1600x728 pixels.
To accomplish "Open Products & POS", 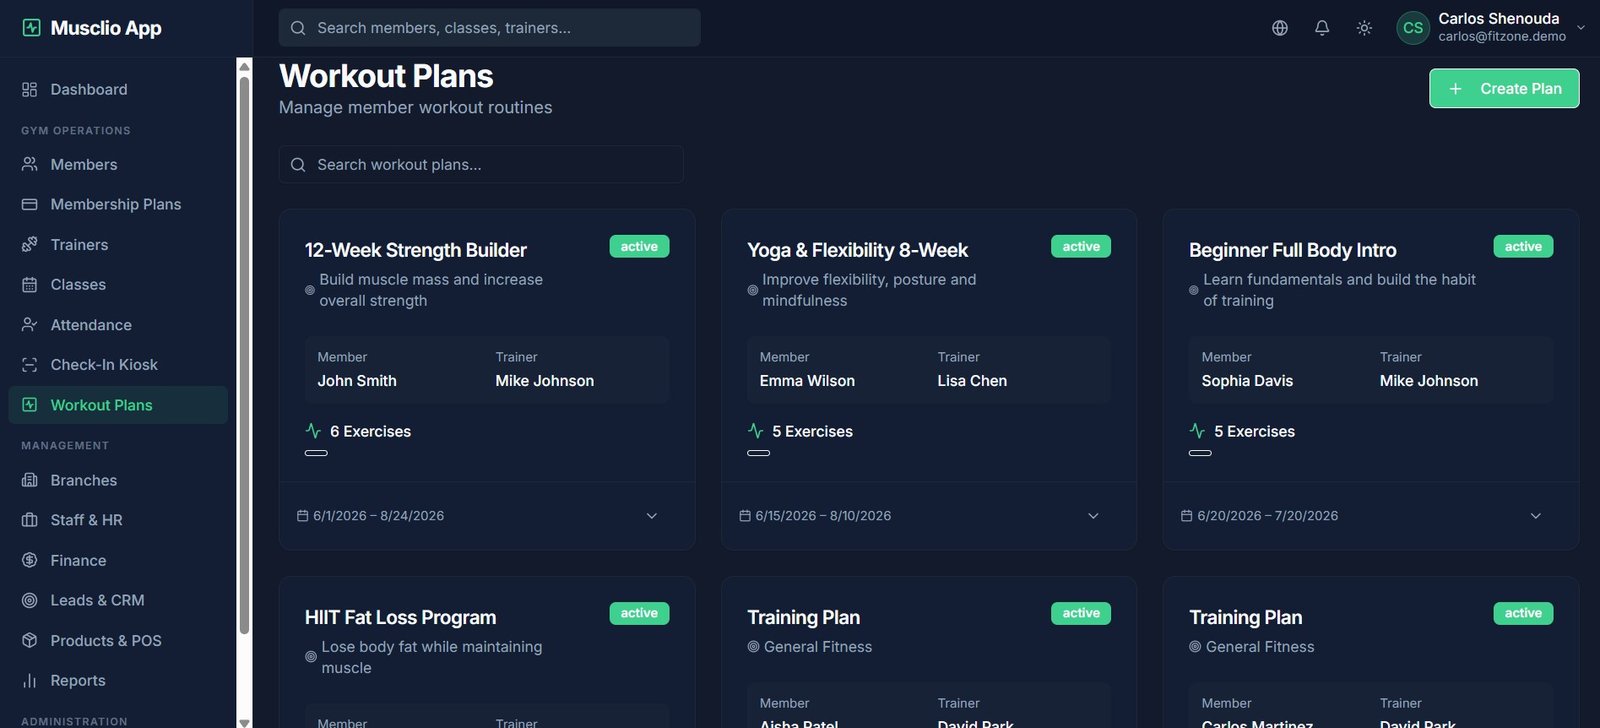I will pyautogui.click(x=118, y=641).
